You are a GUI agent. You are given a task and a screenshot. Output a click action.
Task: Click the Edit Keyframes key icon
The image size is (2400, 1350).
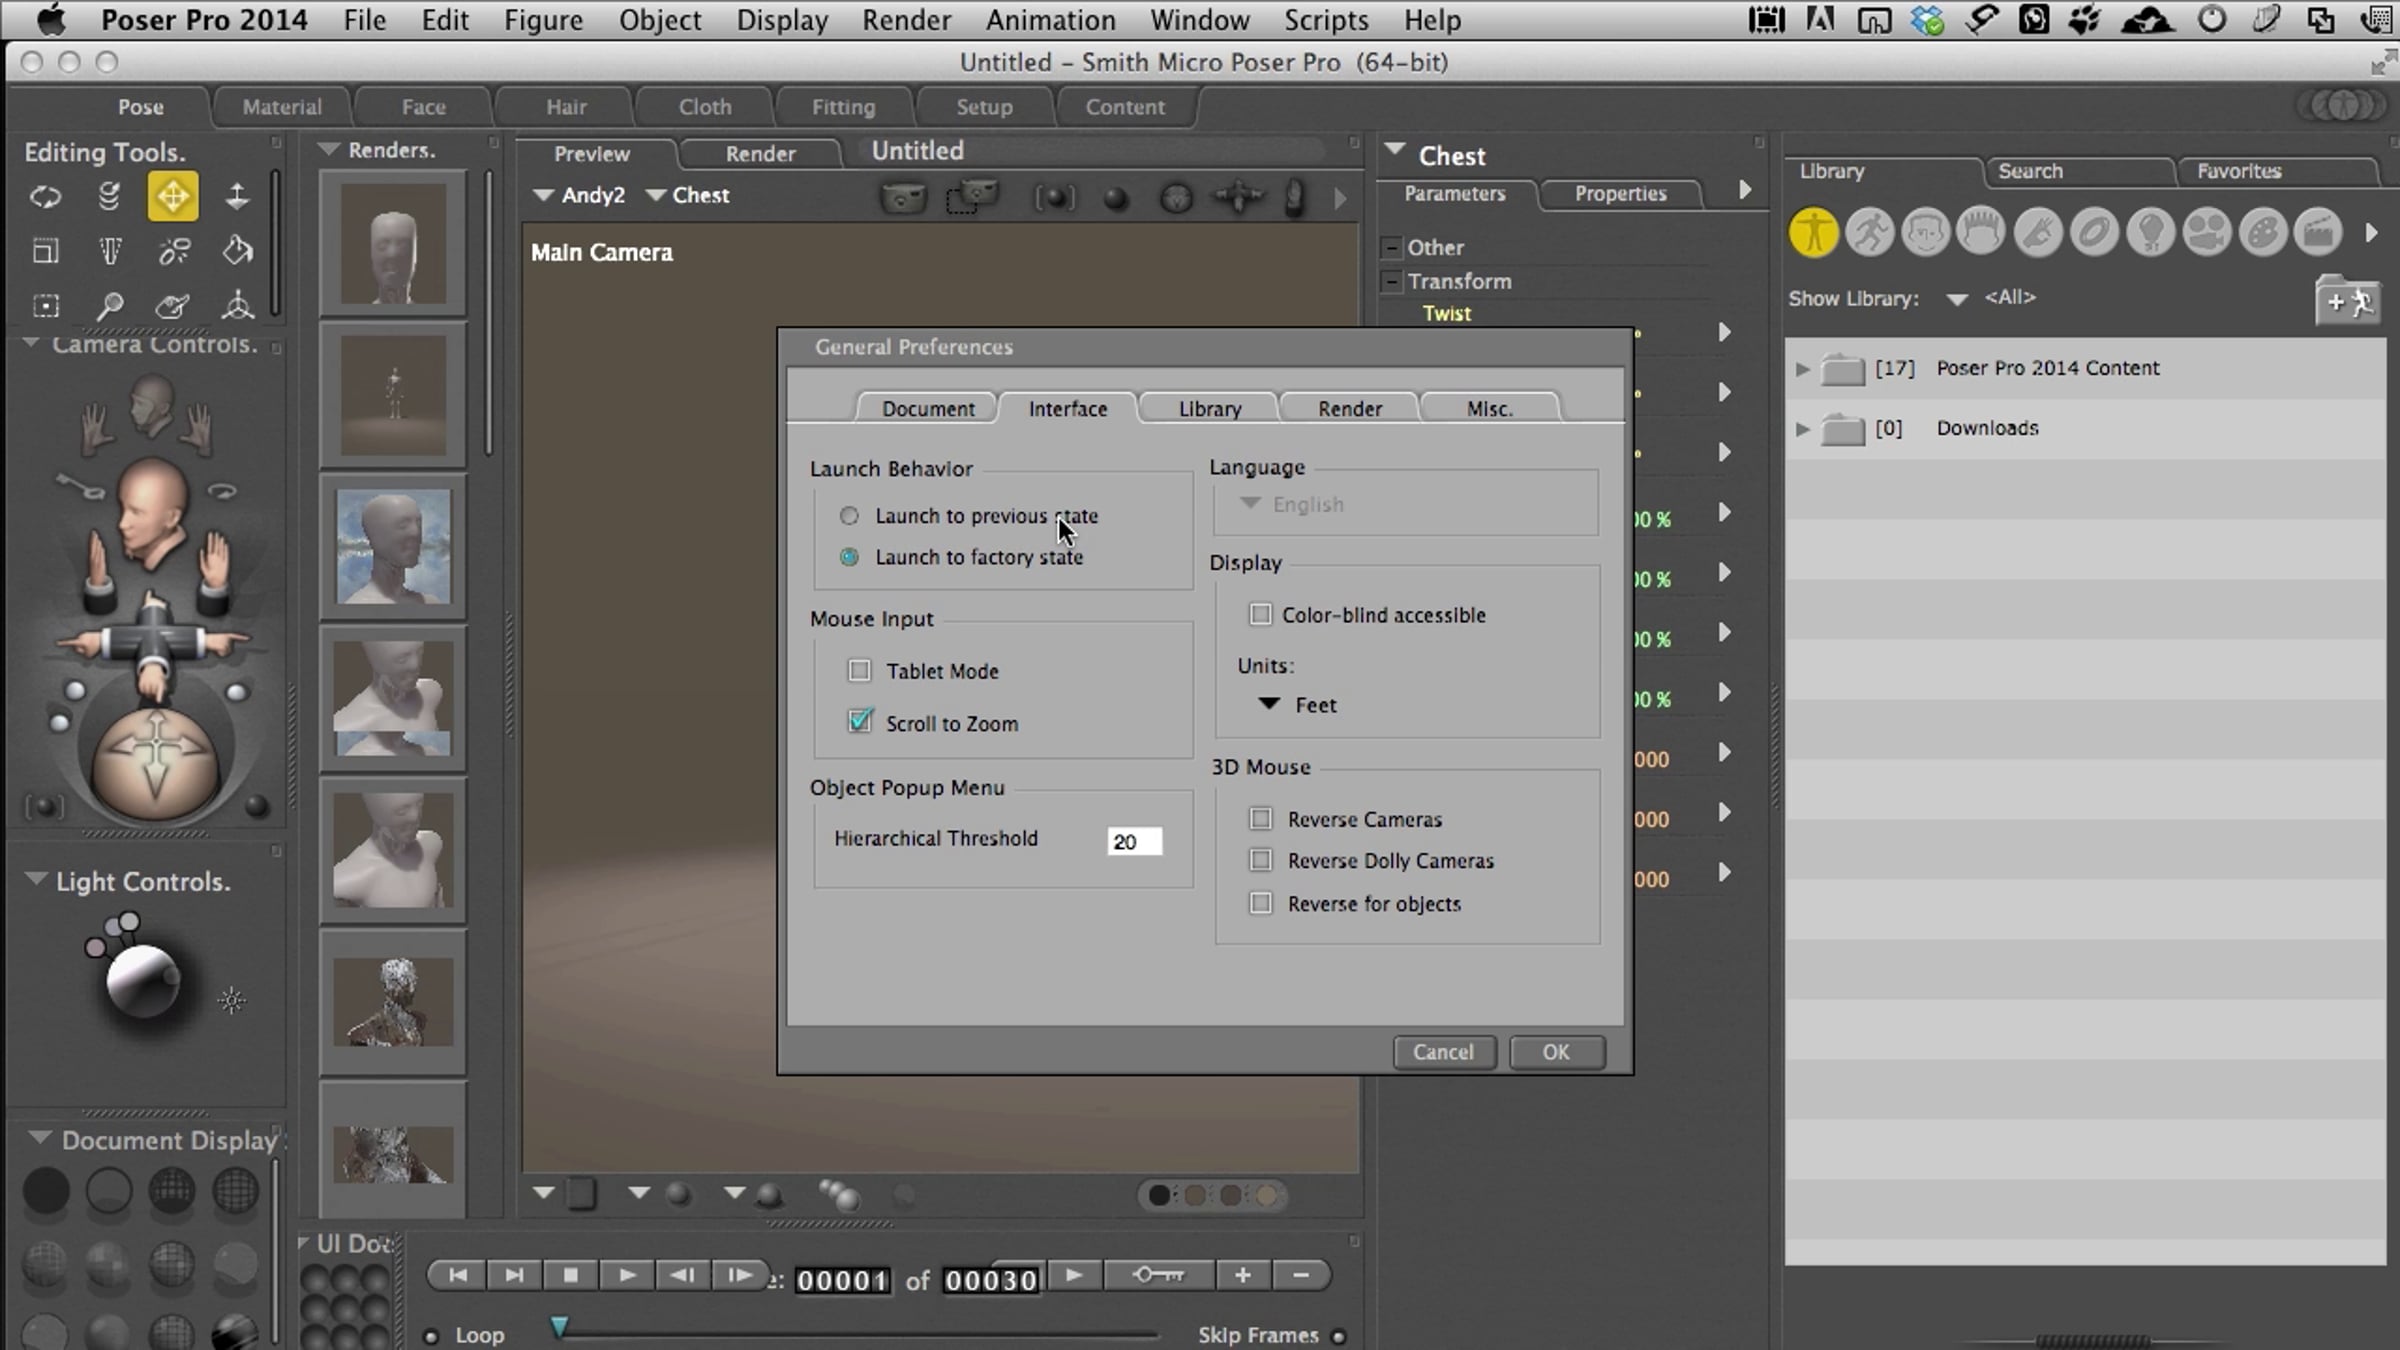1158,1275
